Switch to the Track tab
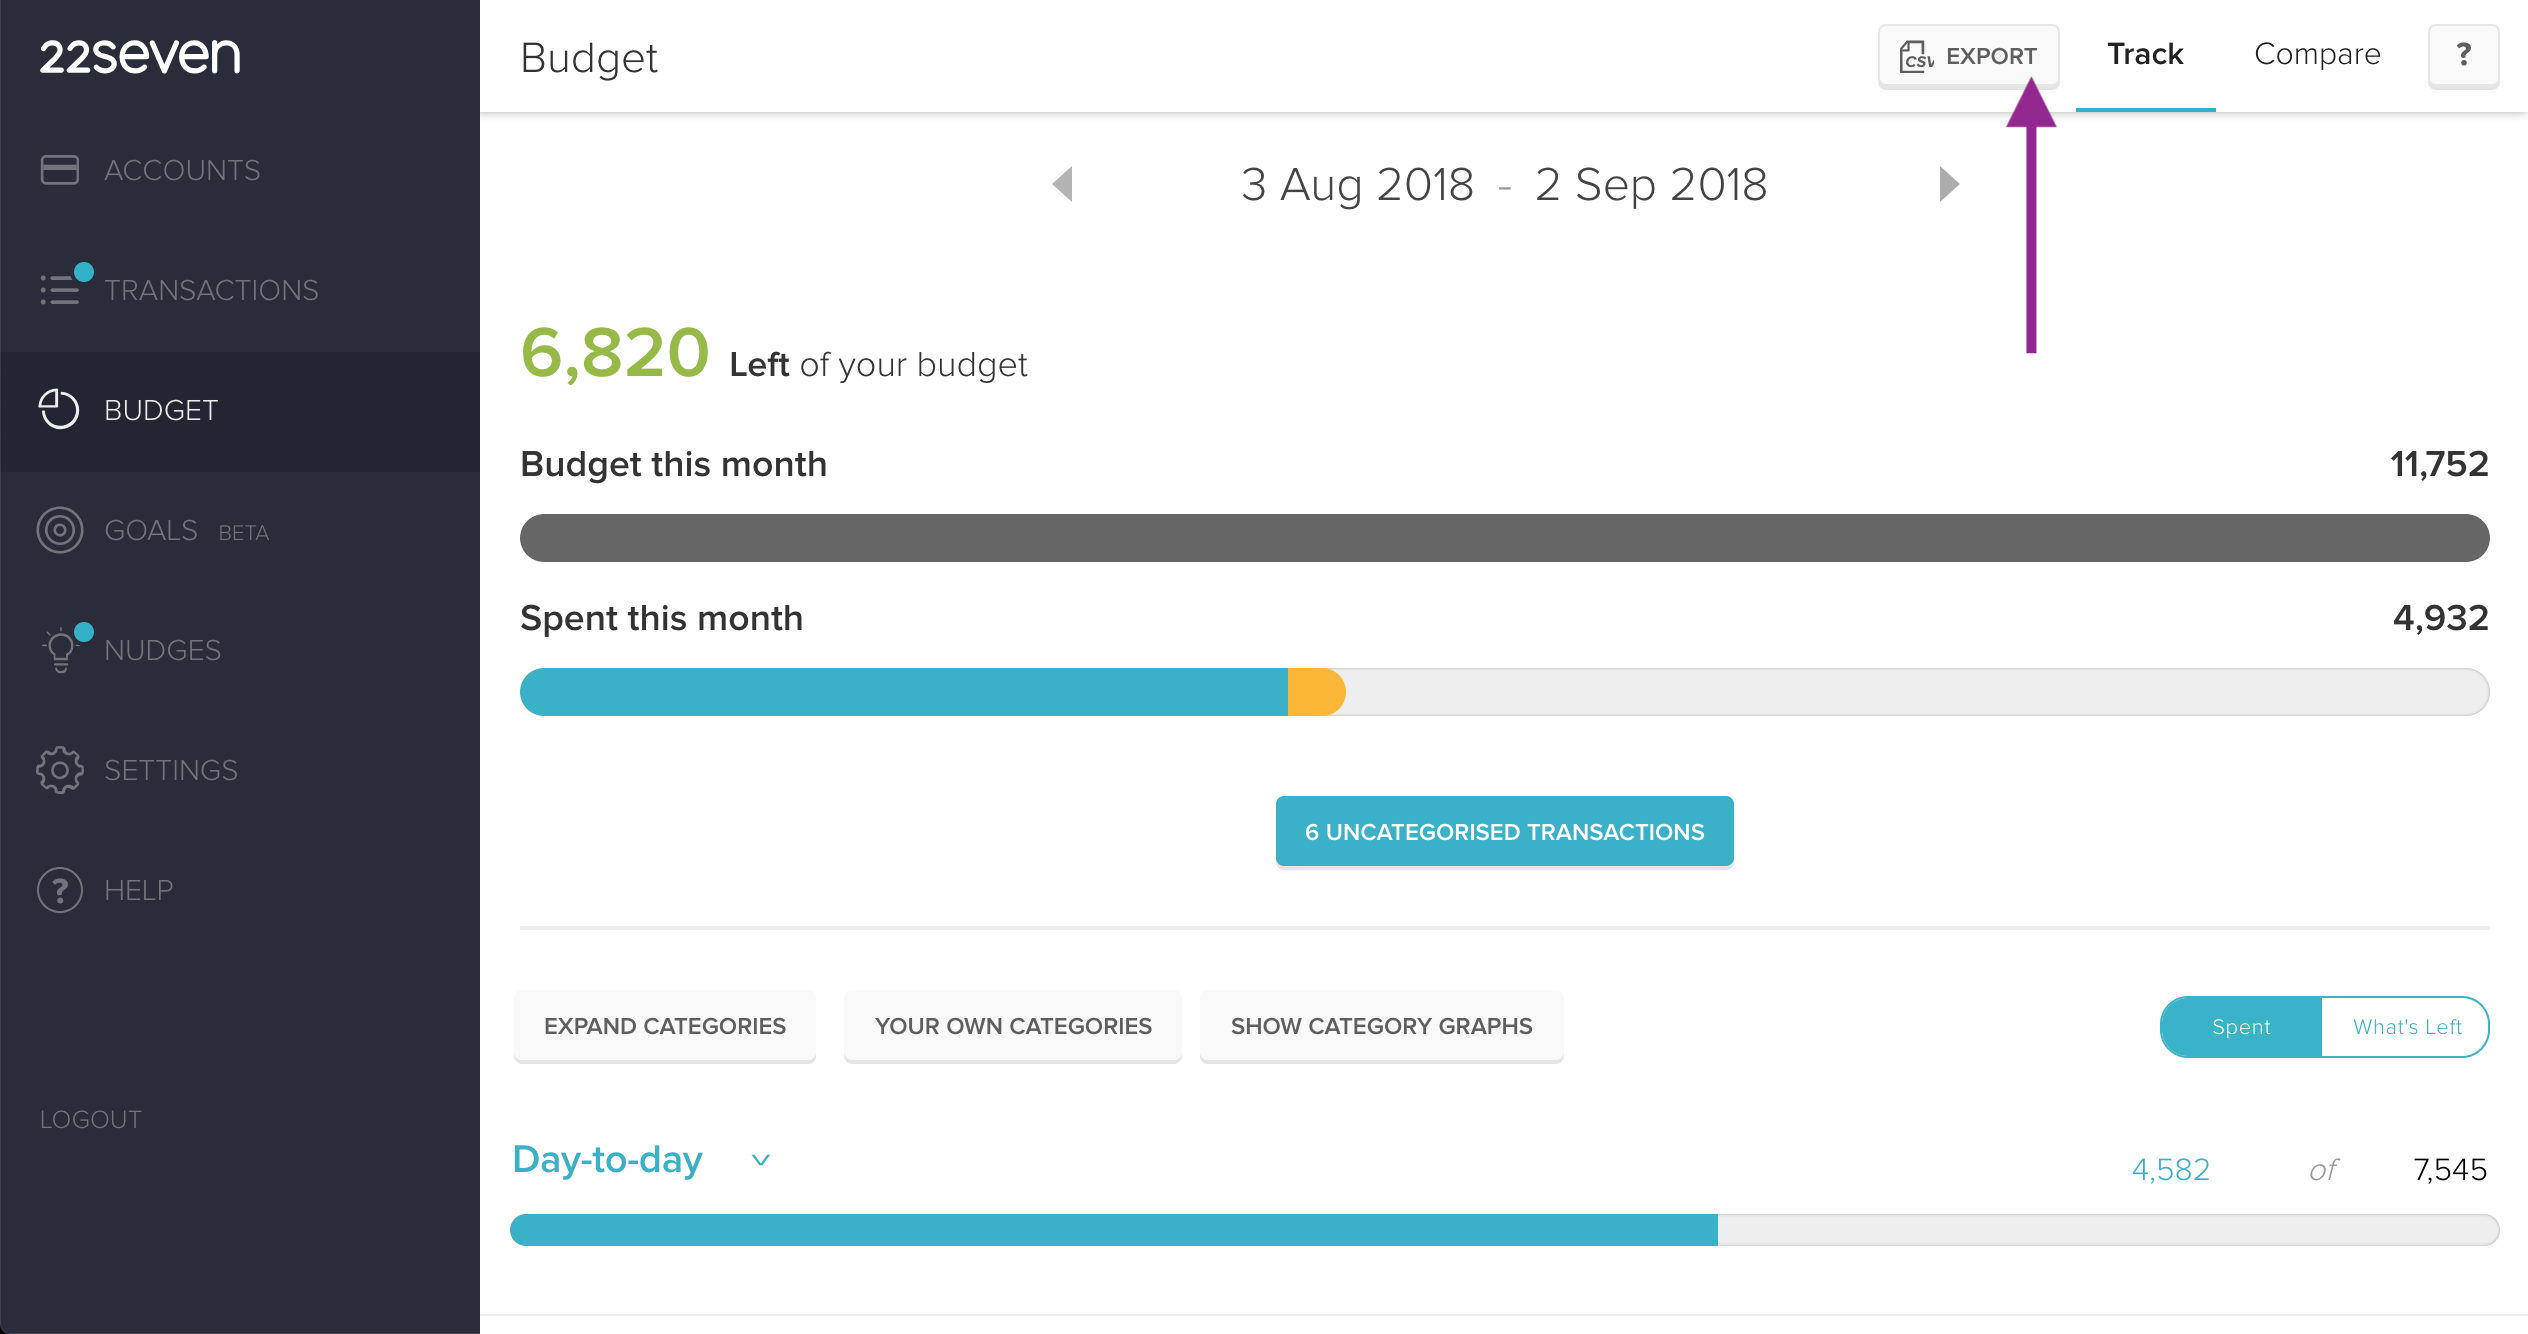 point(2145,54)
